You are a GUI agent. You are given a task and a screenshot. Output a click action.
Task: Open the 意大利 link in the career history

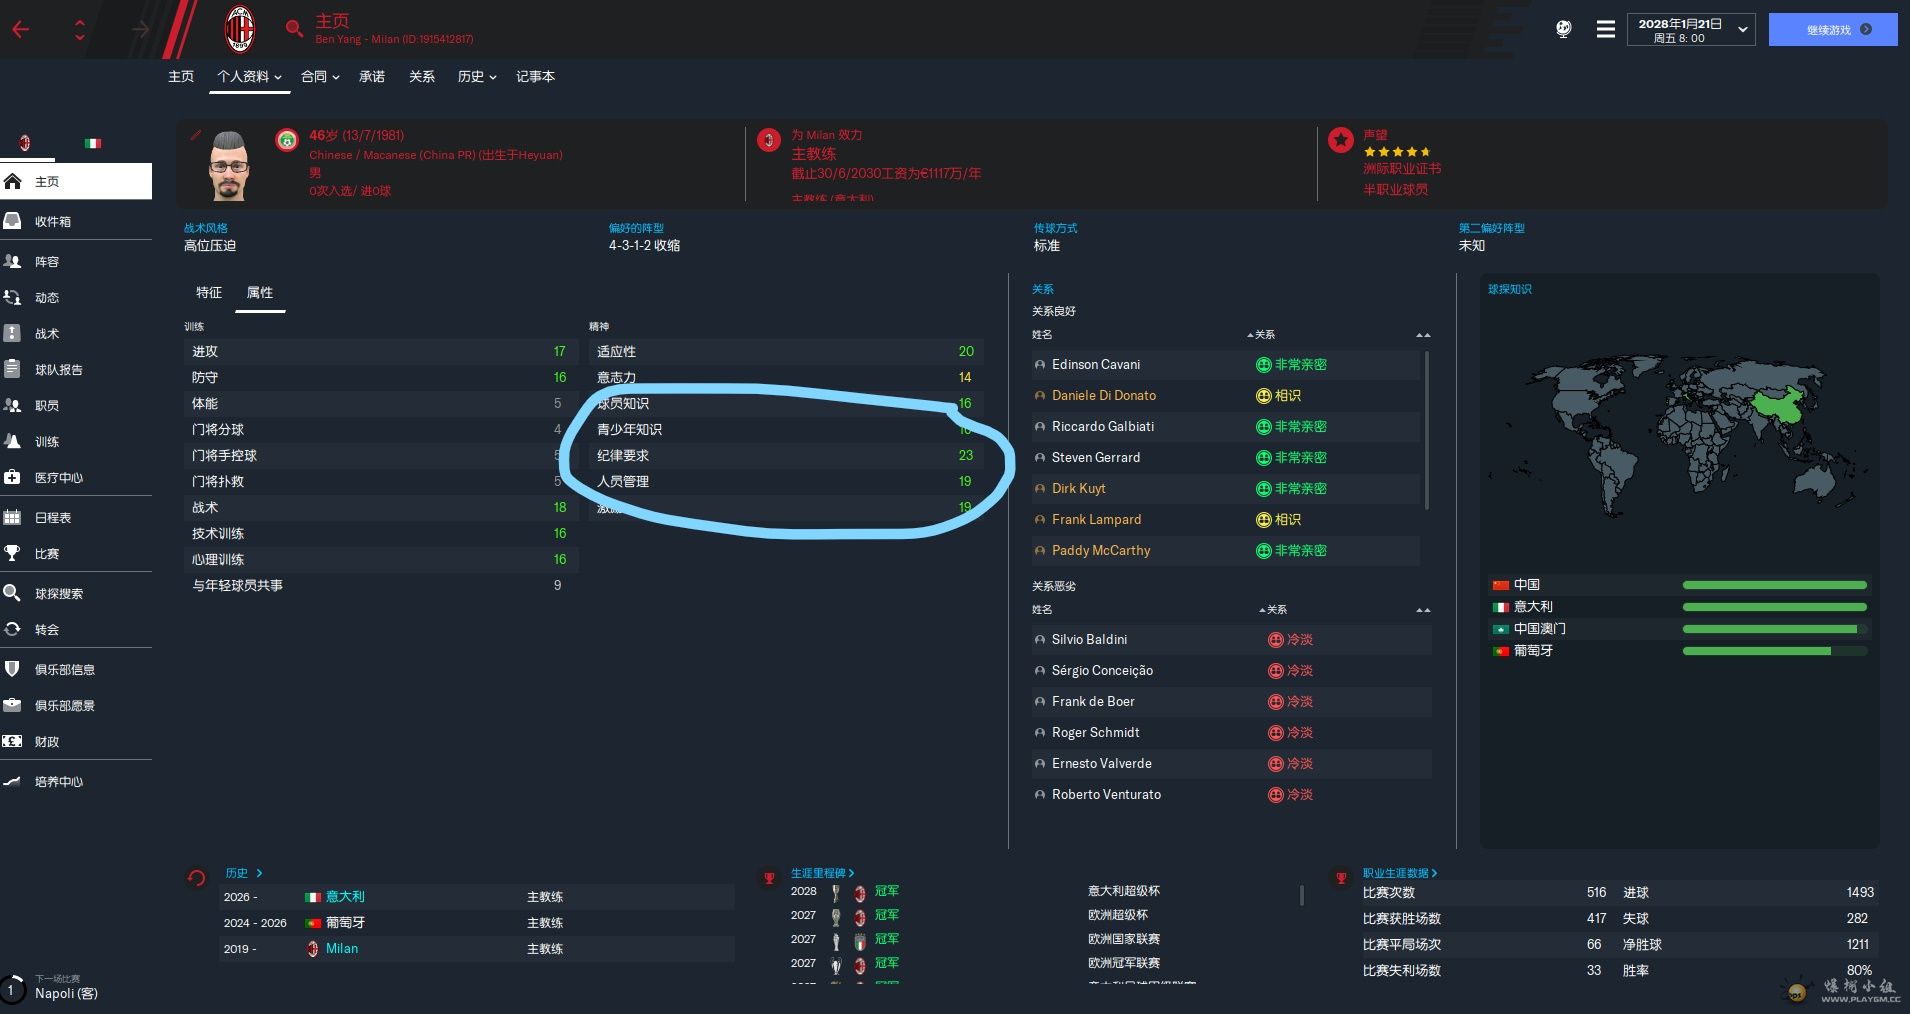[345, 896]
